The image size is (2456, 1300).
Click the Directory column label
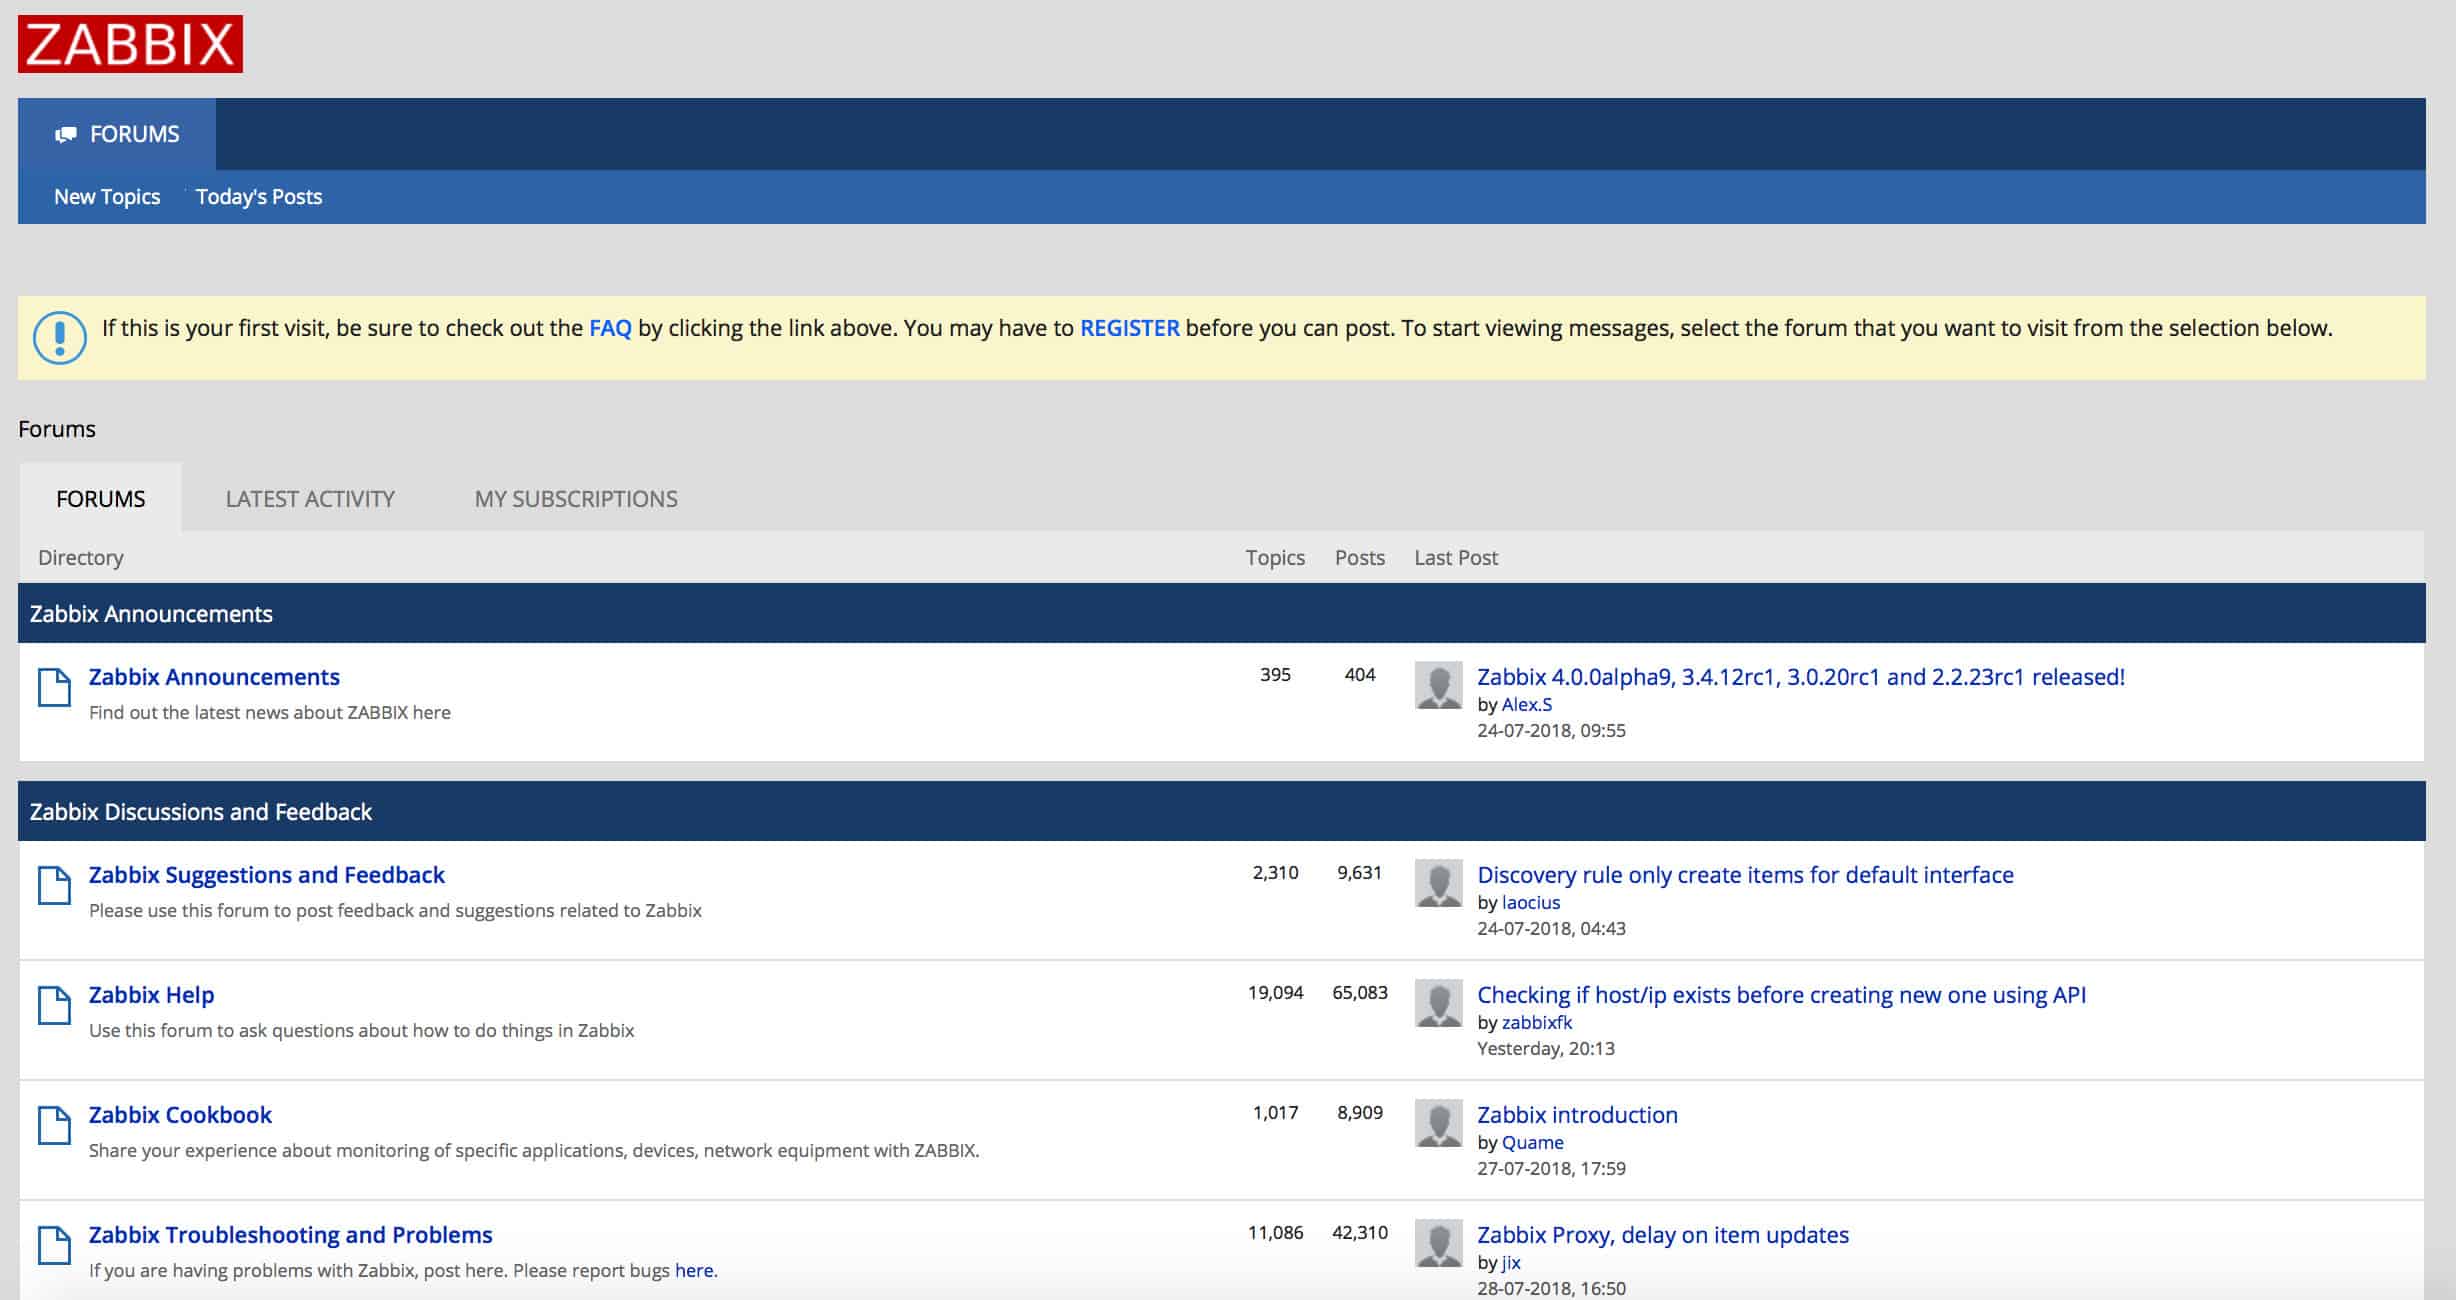[x=81, y=558]
